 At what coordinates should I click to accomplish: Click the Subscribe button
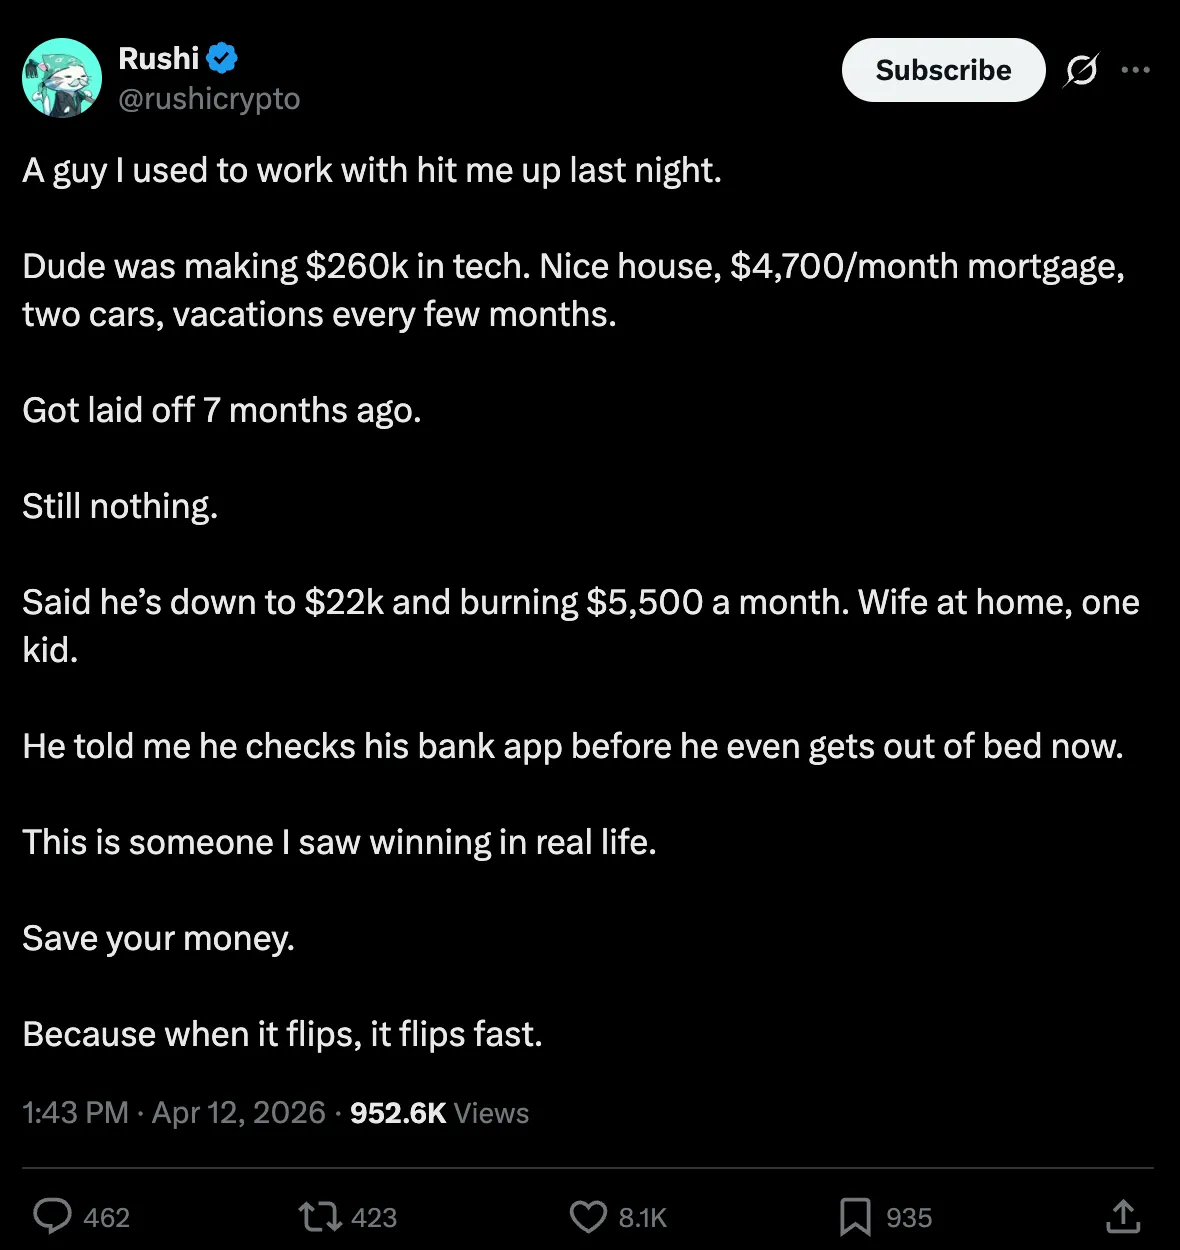pos(943,70)
